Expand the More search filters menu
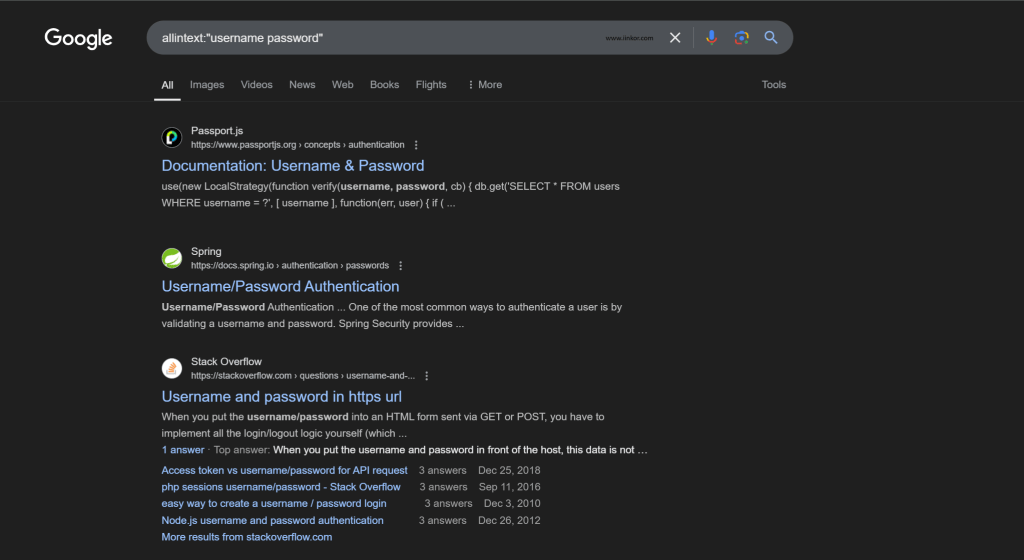This screenshot has width=1024, height=560. (x=485, y=85)
